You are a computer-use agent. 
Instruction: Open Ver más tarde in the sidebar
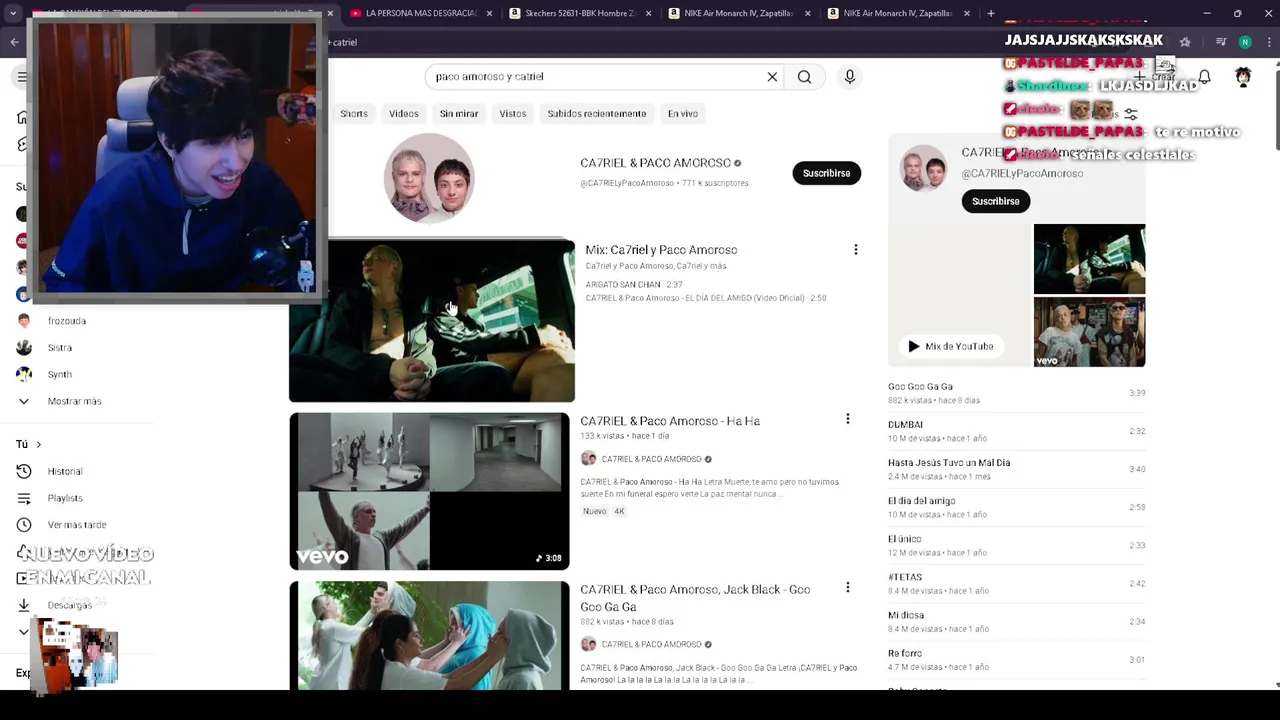click(x=76, y=525)
